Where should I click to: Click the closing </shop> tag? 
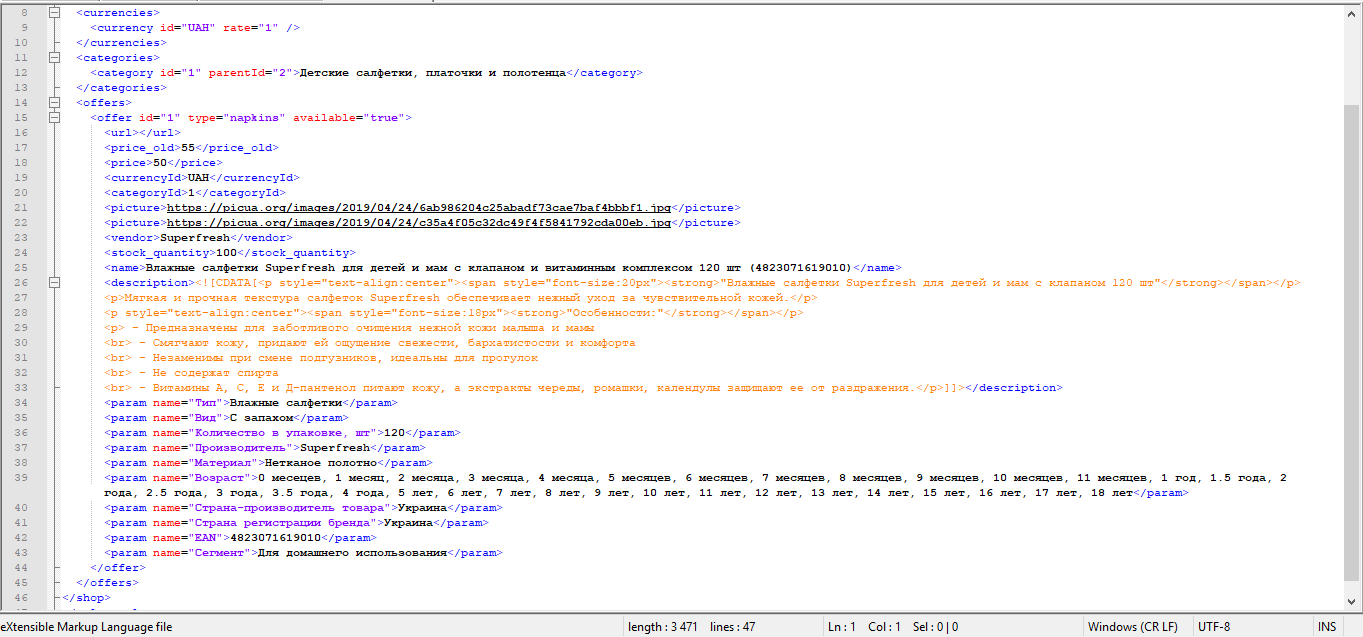(x=84, y=598)
